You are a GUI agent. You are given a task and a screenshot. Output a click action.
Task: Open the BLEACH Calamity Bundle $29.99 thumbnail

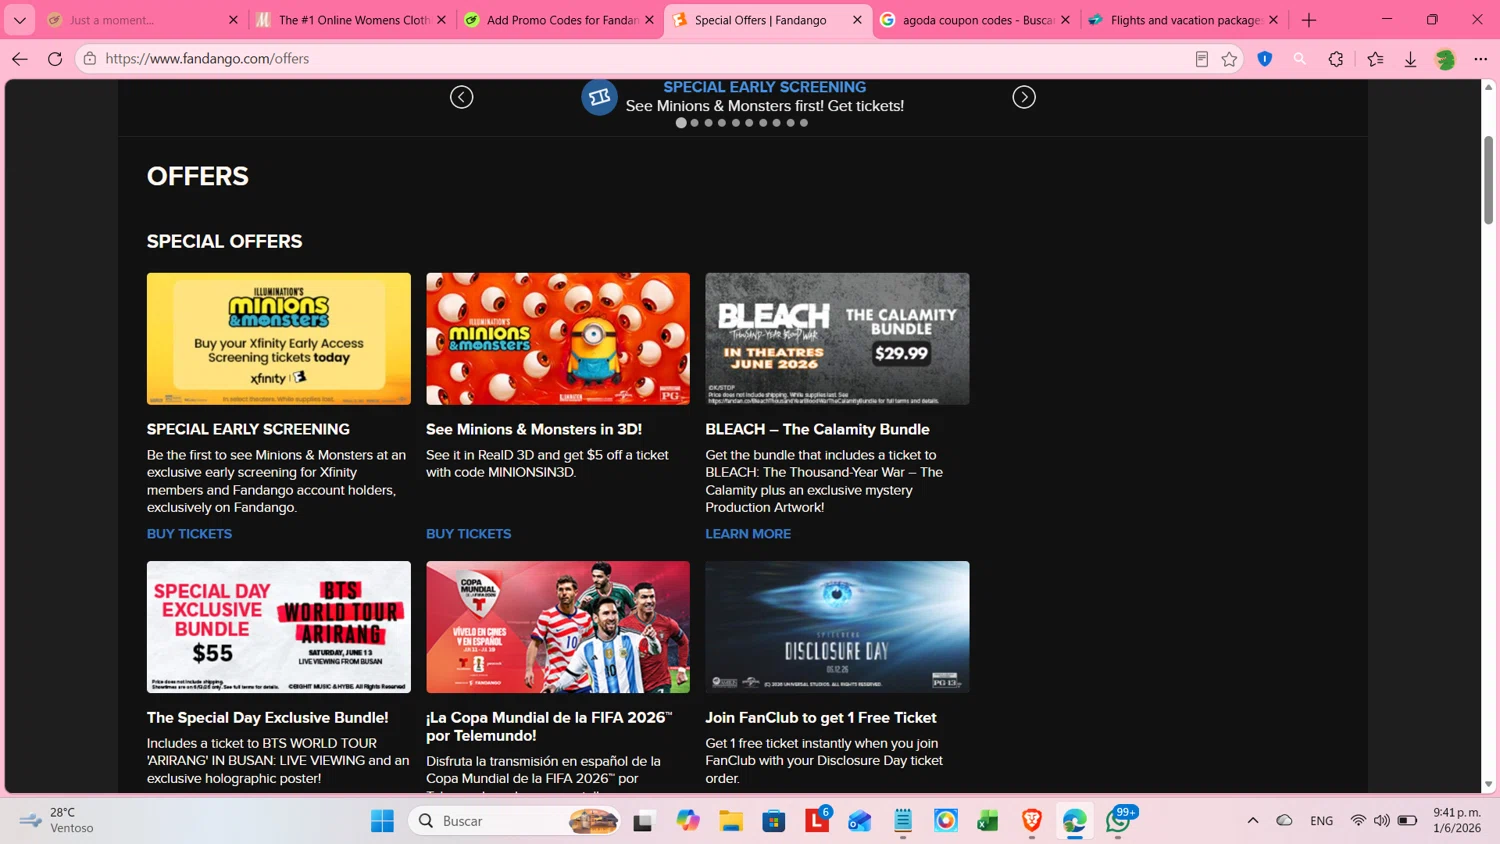coord(837,339)
